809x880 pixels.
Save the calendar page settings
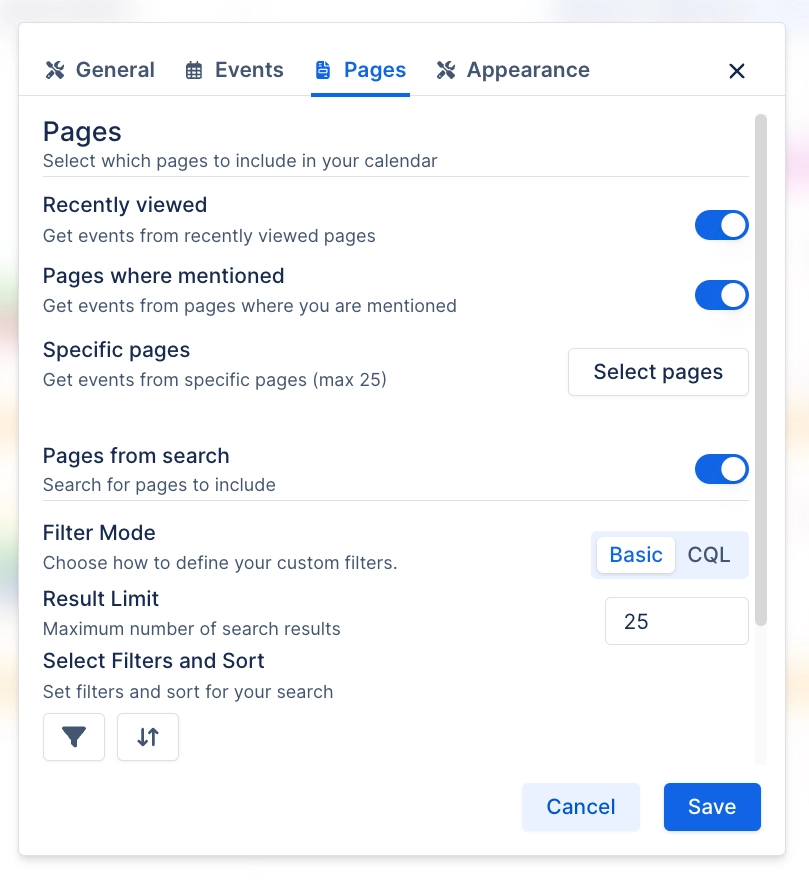712,807
